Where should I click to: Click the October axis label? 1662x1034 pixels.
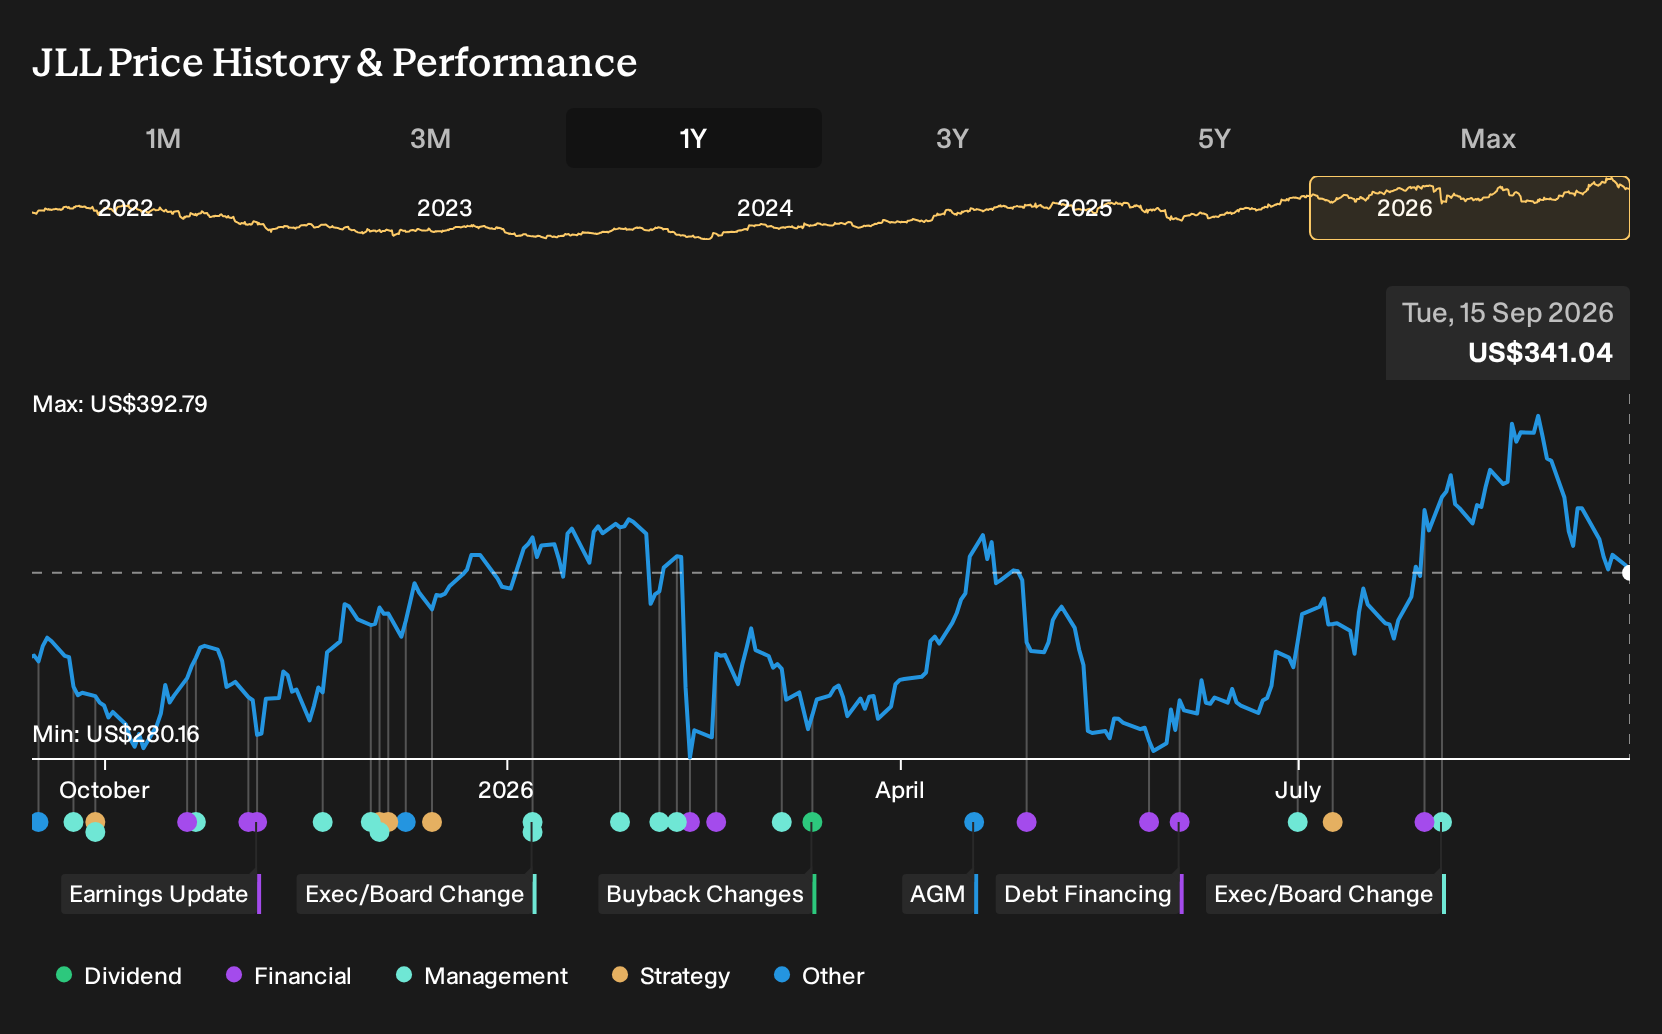point(104,790)
